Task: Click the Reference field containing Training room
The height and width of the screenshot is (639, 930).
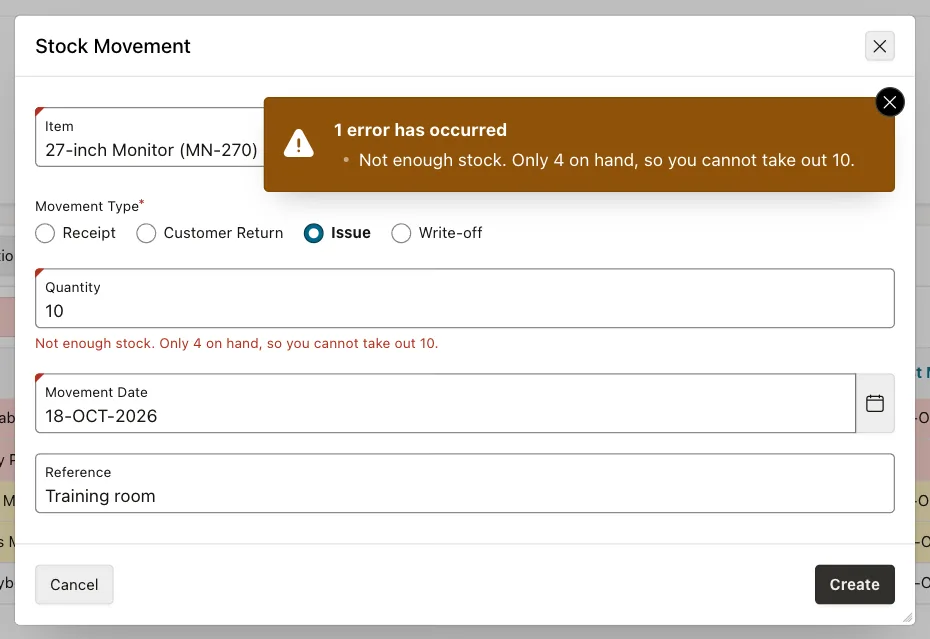Action: click(464, 484)
